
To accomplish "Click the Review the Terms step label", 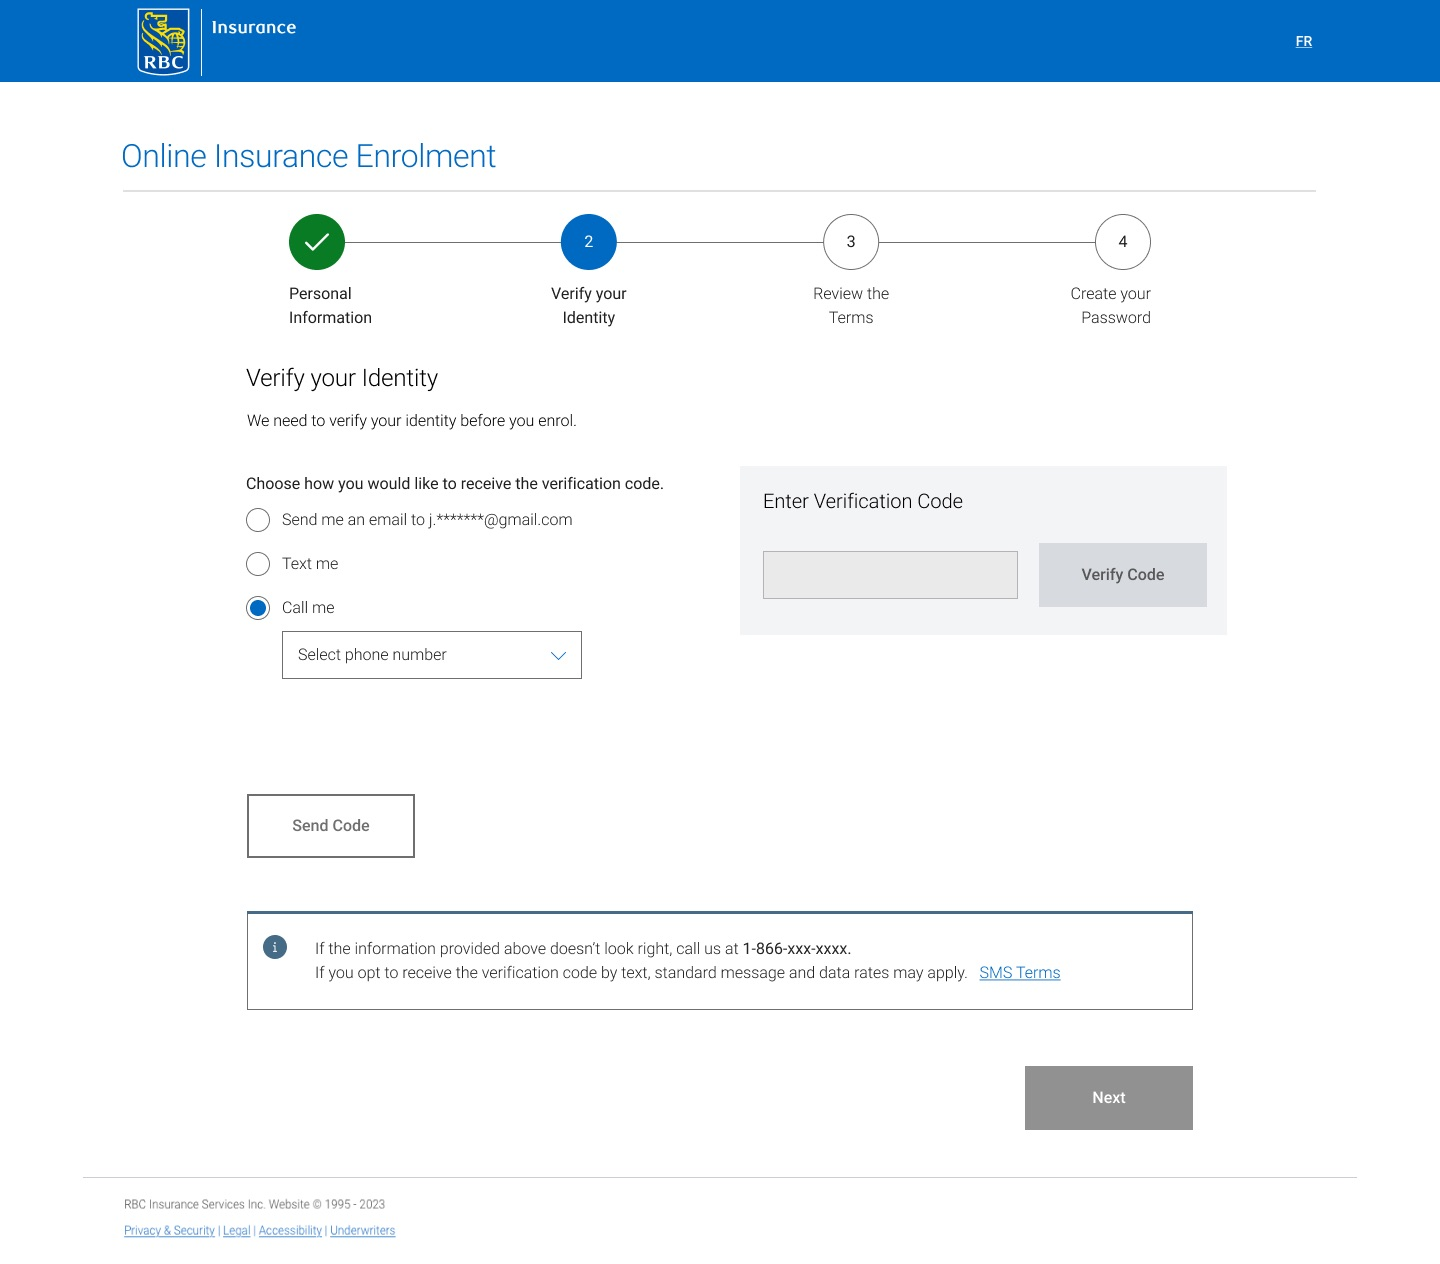I will pyautogui.click(x=851, y=306).
